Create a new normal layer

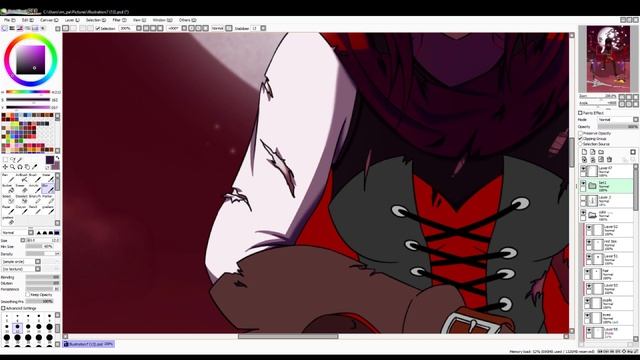click(584, 152)
